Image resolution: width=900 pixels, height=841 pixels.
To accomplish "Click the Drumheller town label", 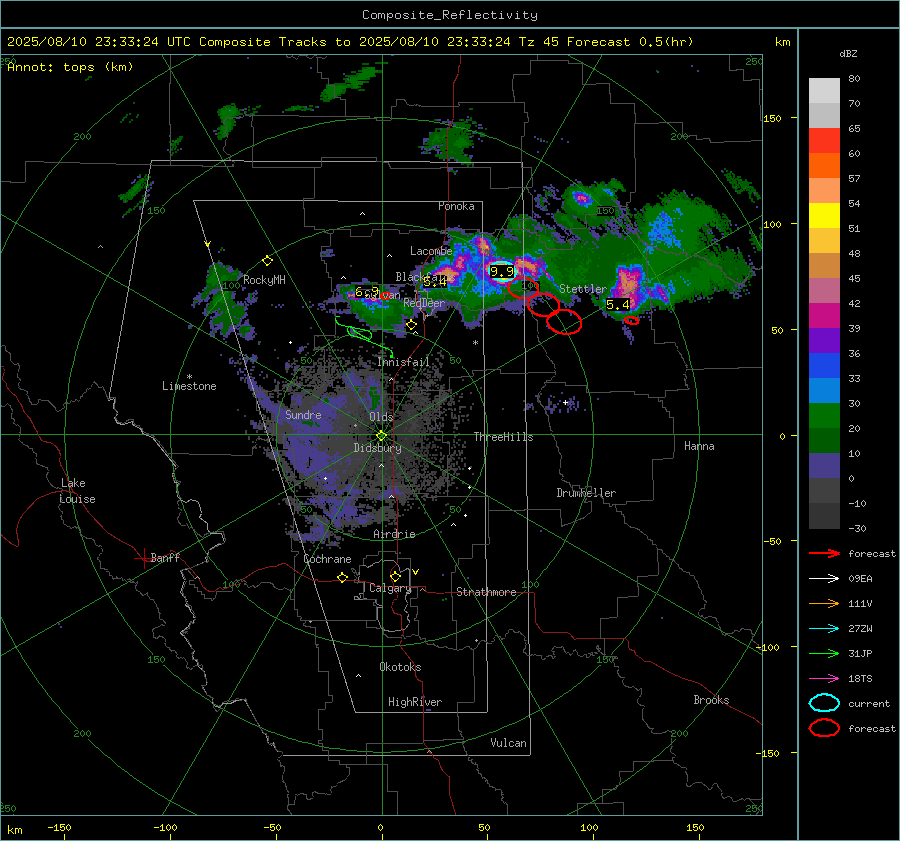I will [586, 493].
